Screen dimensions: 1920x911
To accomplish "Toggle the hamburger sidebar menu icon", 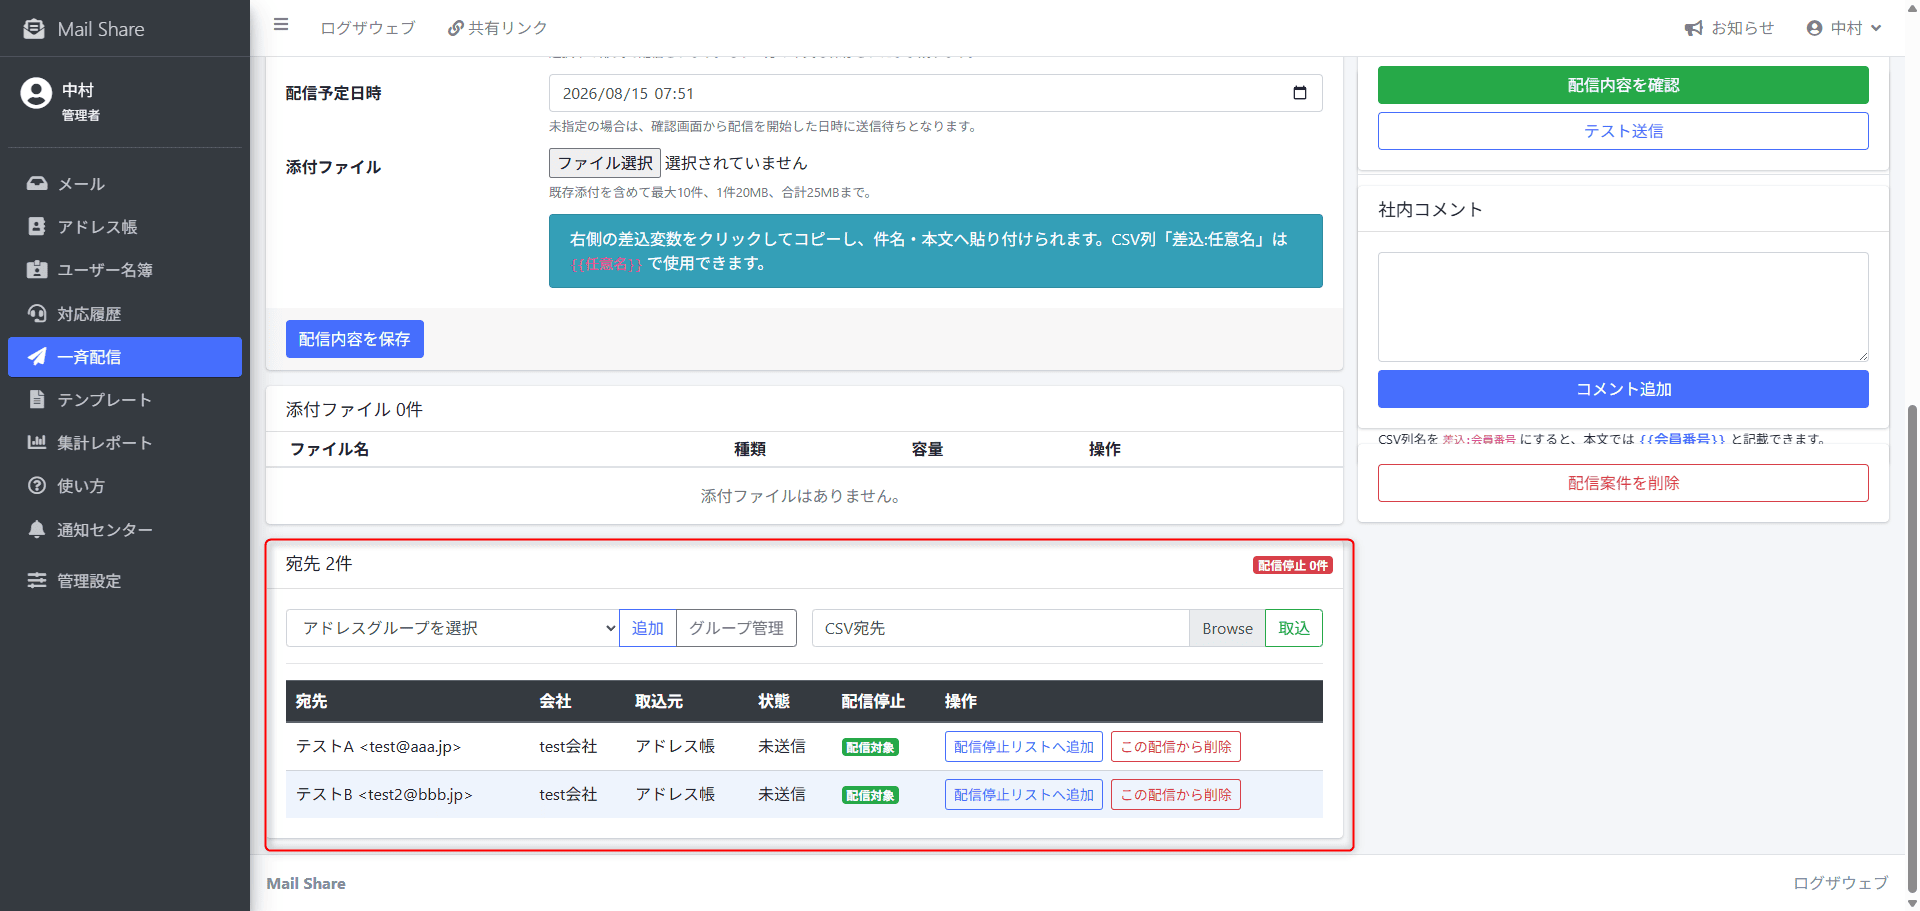I will pyautogui.click(x=281, y=25).
